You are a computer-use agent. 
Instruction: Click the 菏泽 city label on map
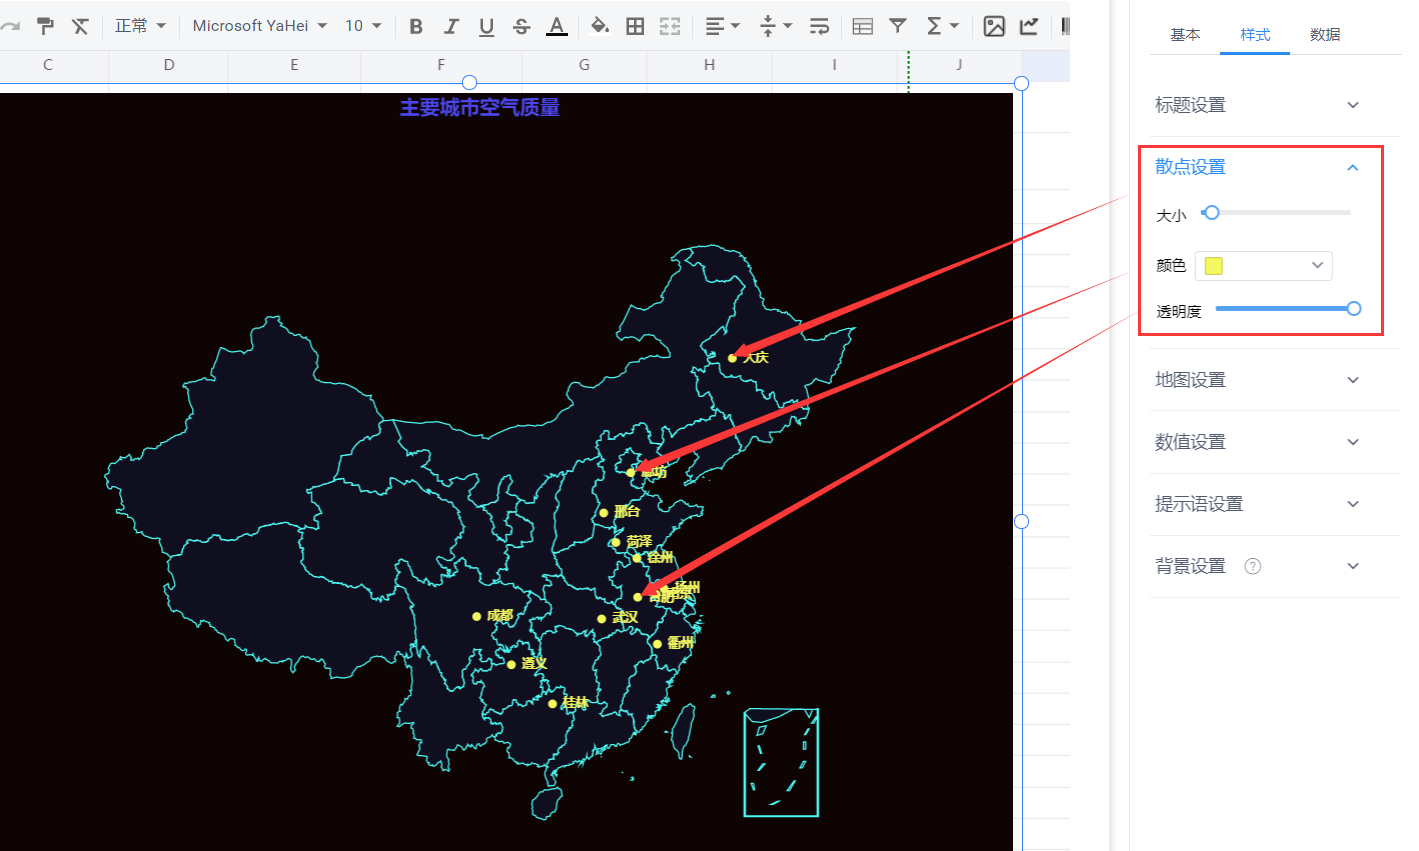[639, 542]
